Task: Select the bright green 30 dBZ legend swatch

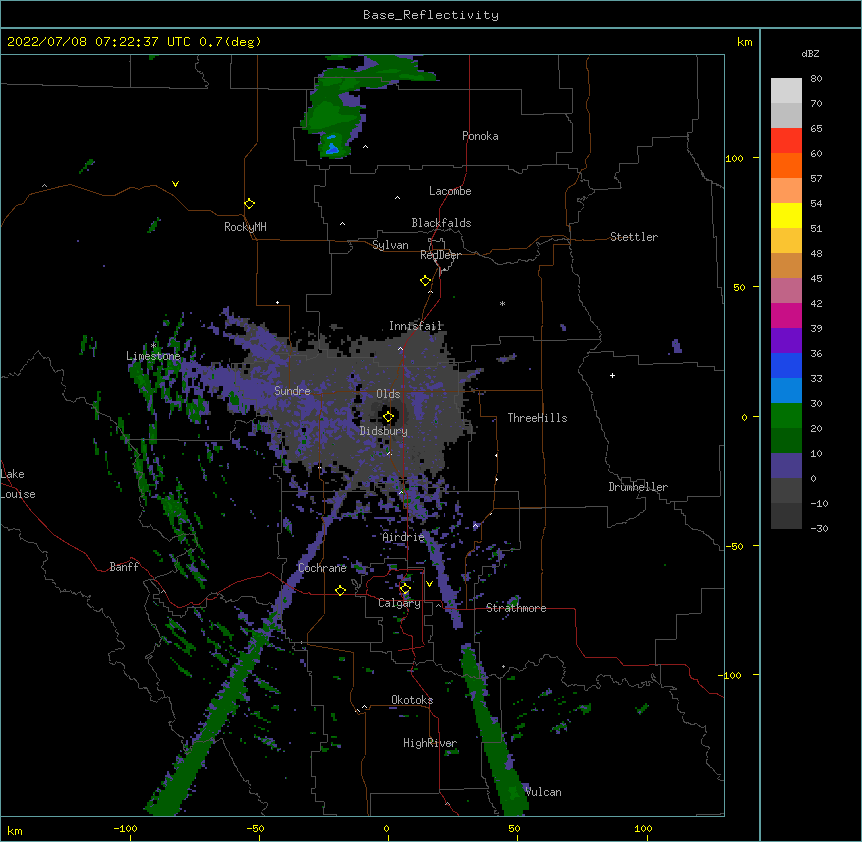Action: (x=786, y=416)
